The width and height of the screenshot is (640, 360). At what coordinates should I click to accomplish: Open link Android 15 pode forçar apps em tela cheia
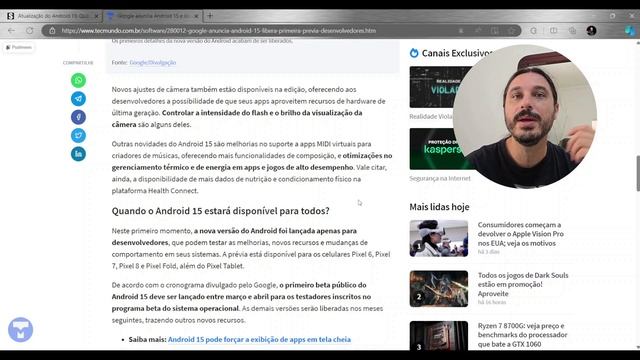[259, 339]
